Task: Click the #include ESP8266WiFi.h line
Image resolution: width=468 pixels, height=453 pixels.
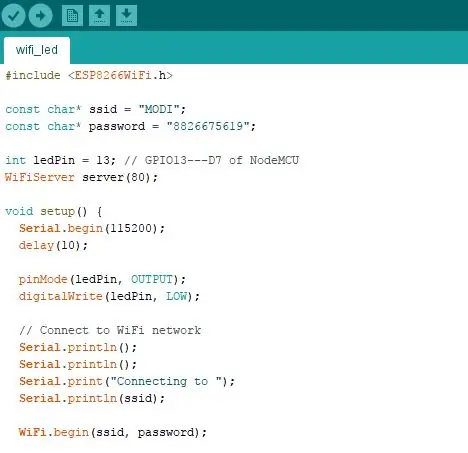Action: [x=89, y=75]
